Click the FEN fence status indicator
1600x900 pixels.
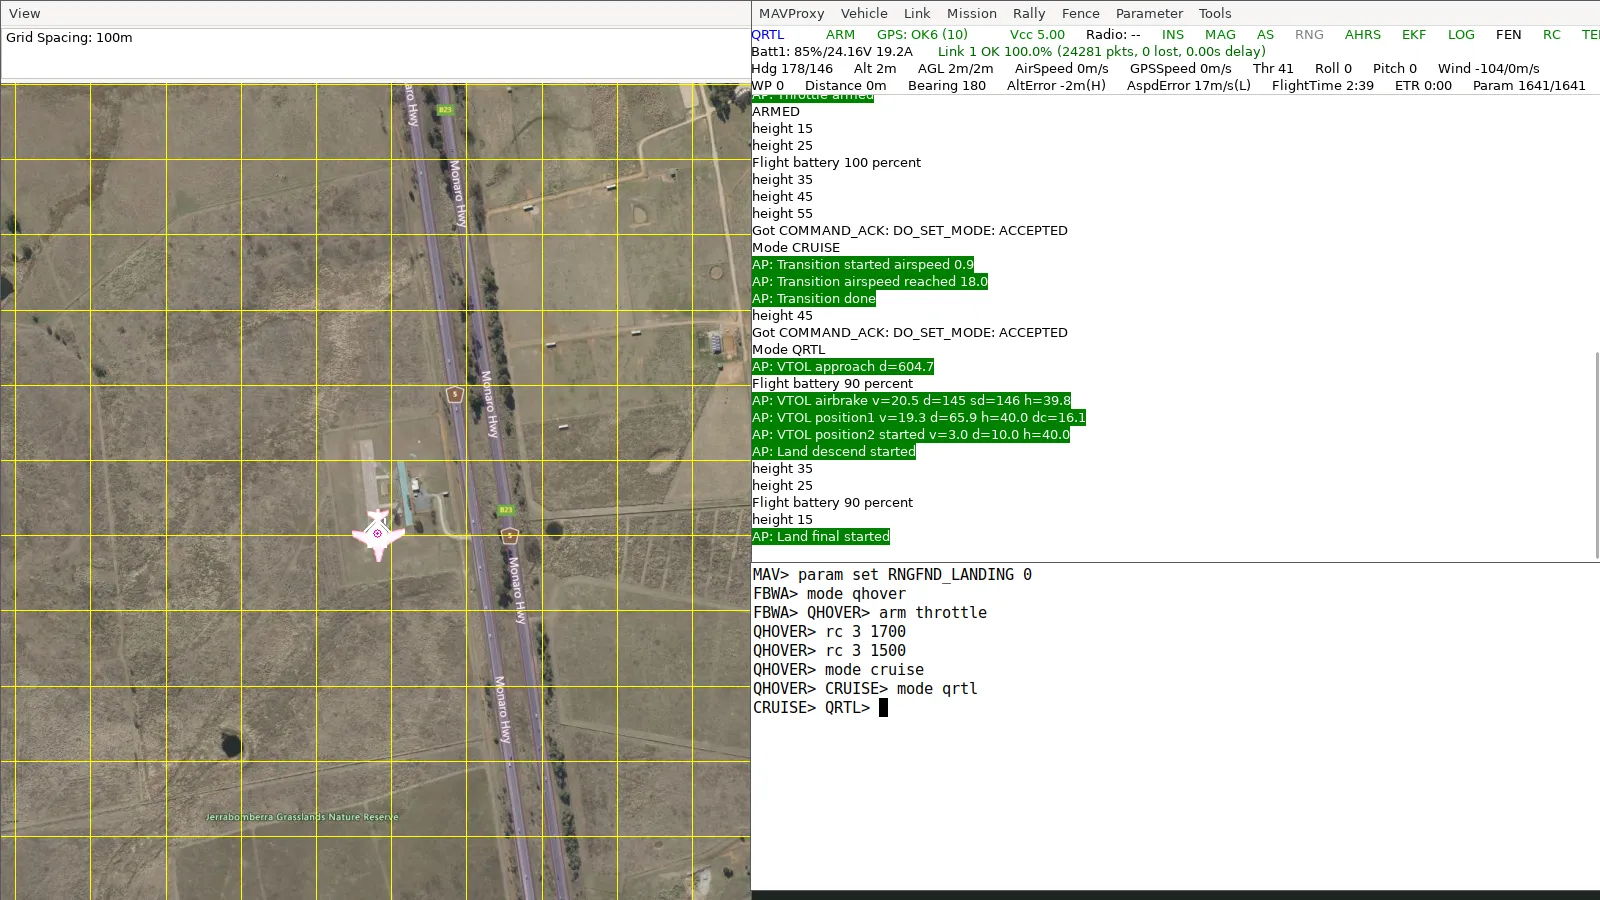pyautogui.click(x=1509, y=34)
